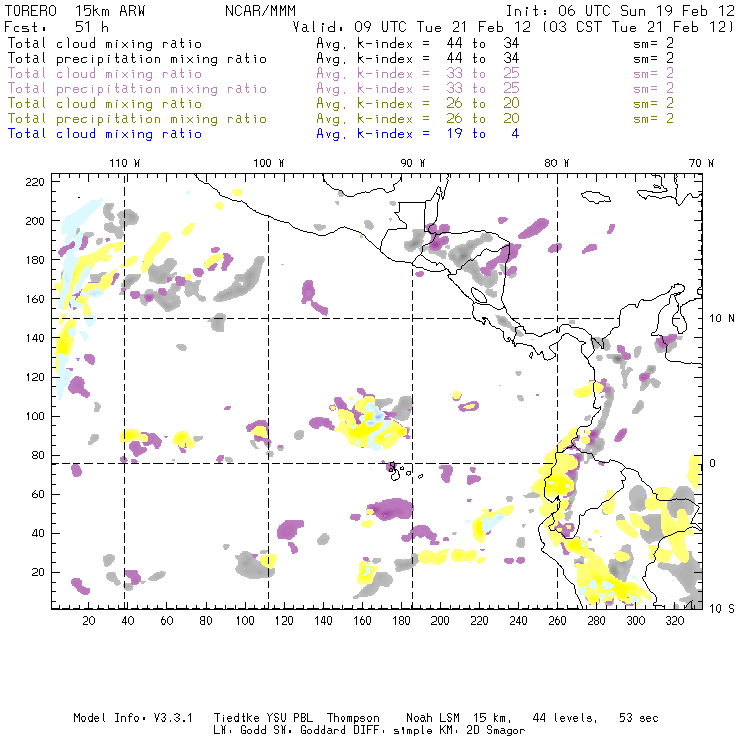This screenshot has height=740, width=740.
Task: Select the '90 W' longitude label
Action: [413, 163]
